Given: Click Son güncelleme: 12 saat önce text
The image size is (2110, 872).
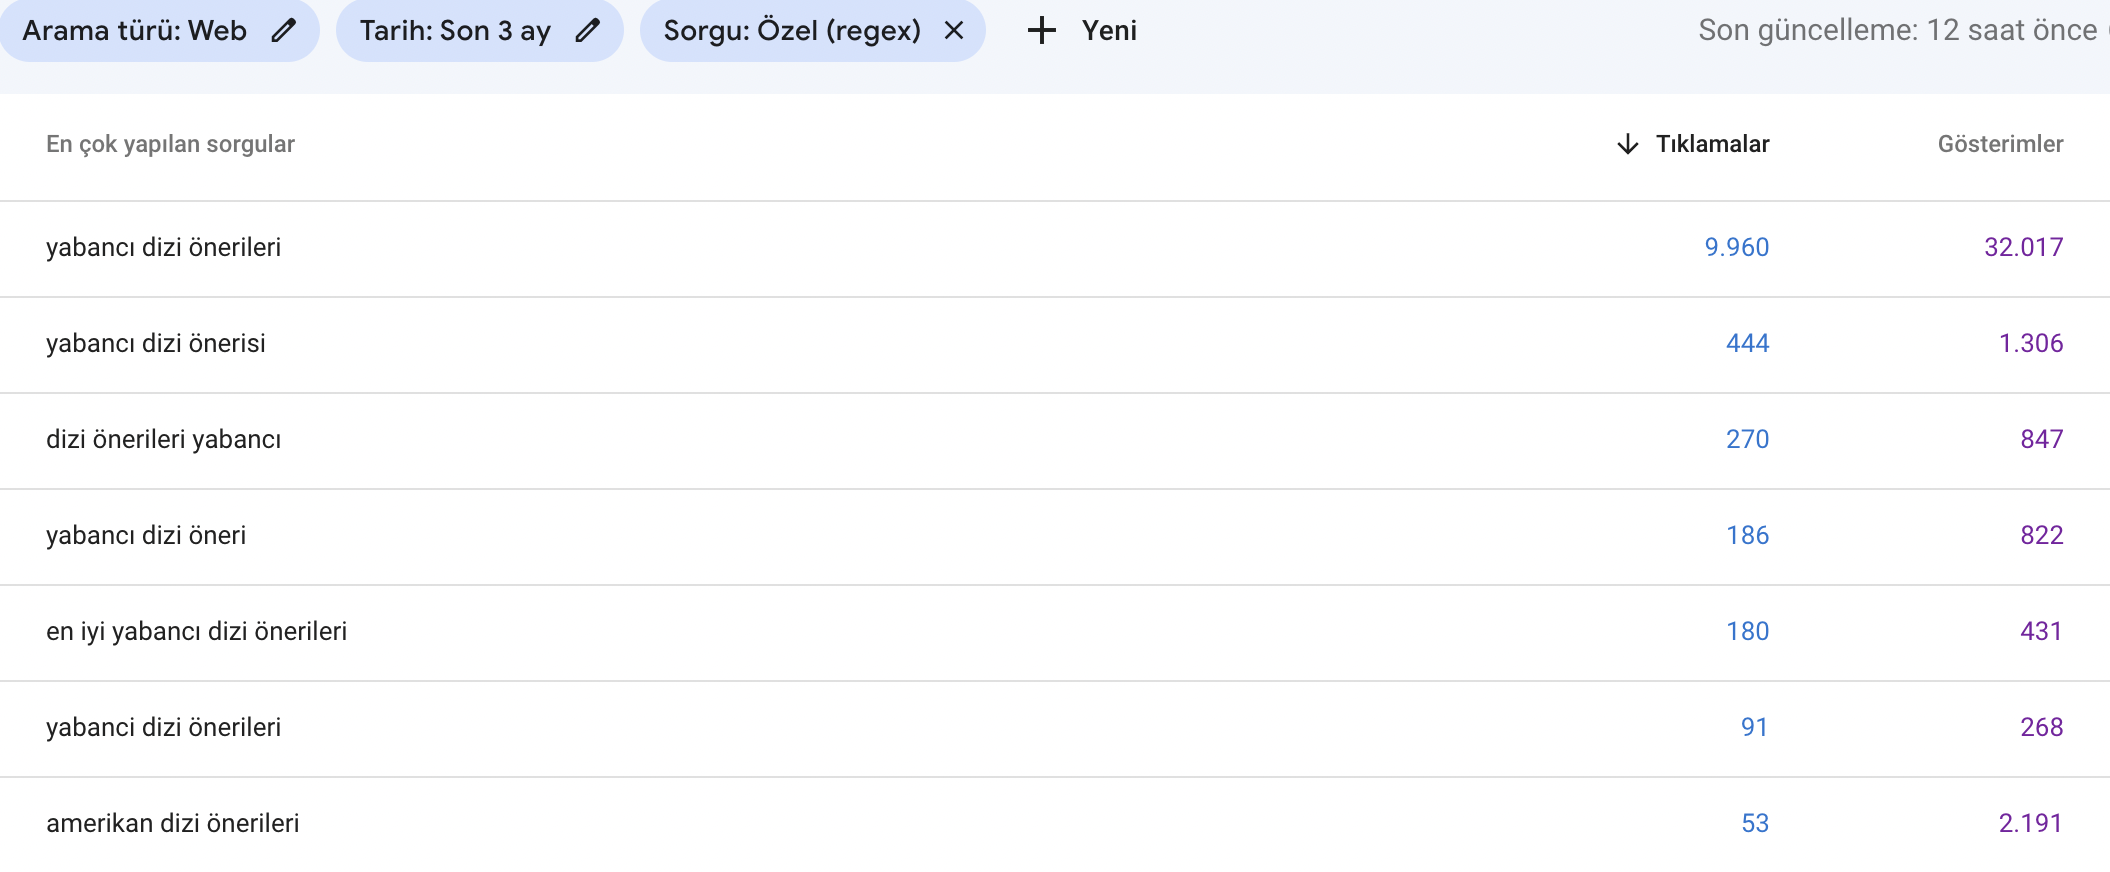Looking at the screenshot, I should [1895, 30].
